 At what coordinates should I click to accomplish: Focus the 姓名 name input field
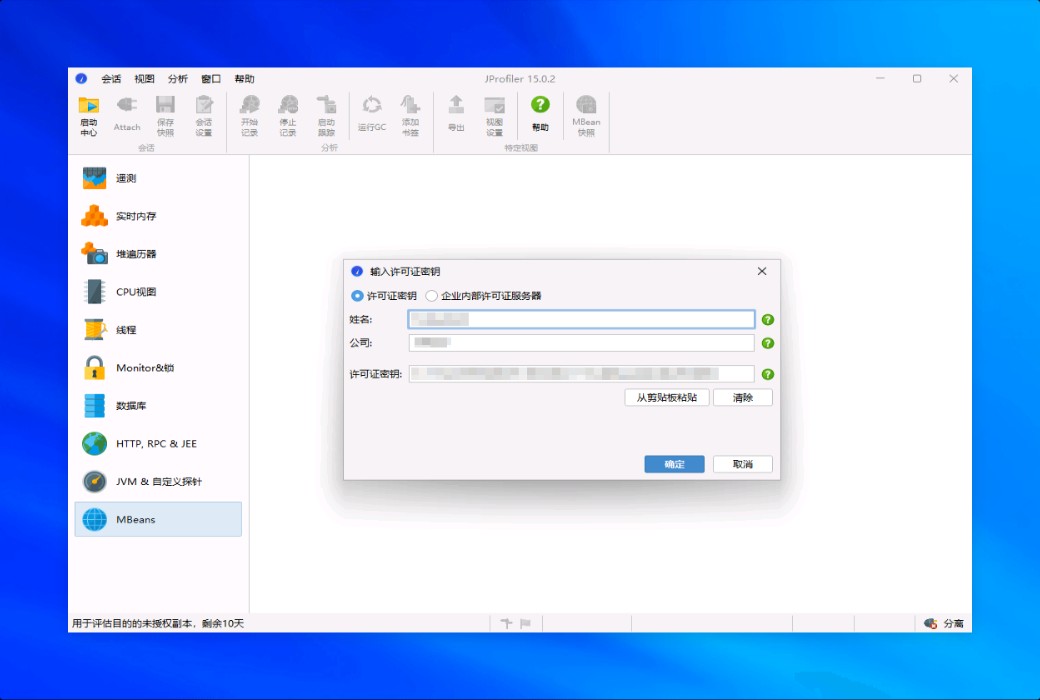click(582, 319)
